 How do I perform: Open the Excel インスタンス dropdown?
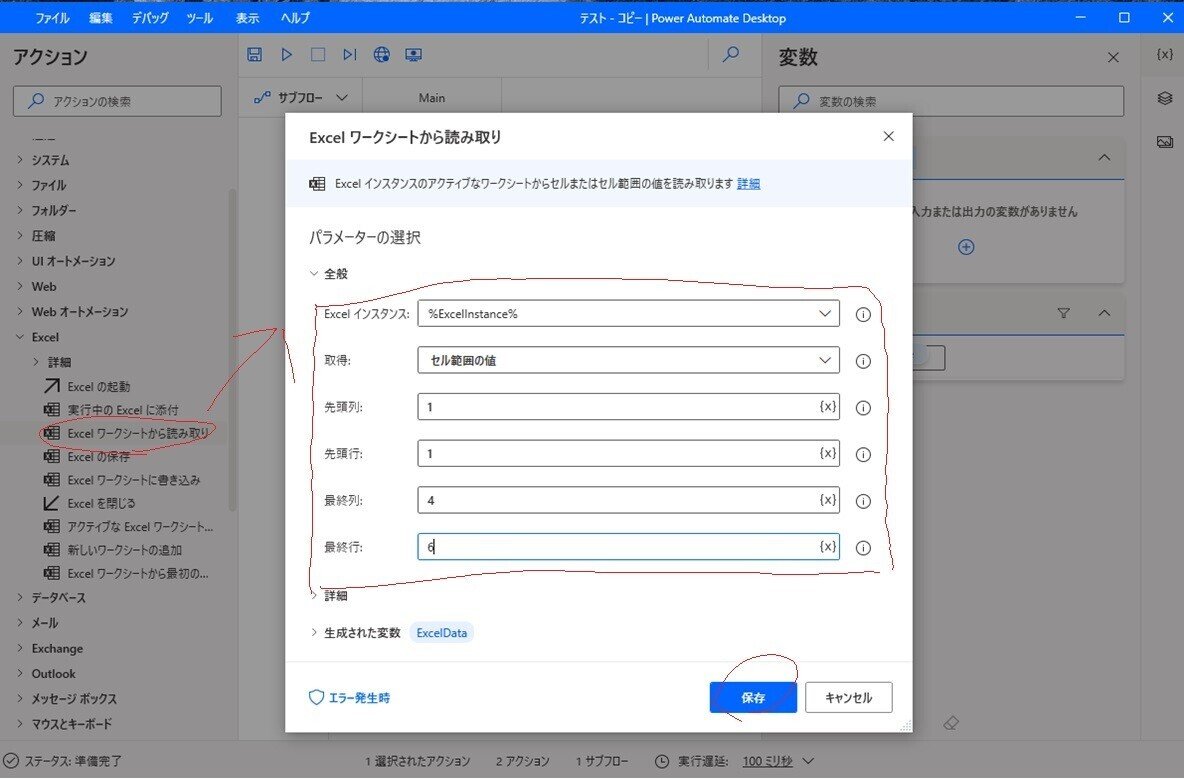(825, 313)
